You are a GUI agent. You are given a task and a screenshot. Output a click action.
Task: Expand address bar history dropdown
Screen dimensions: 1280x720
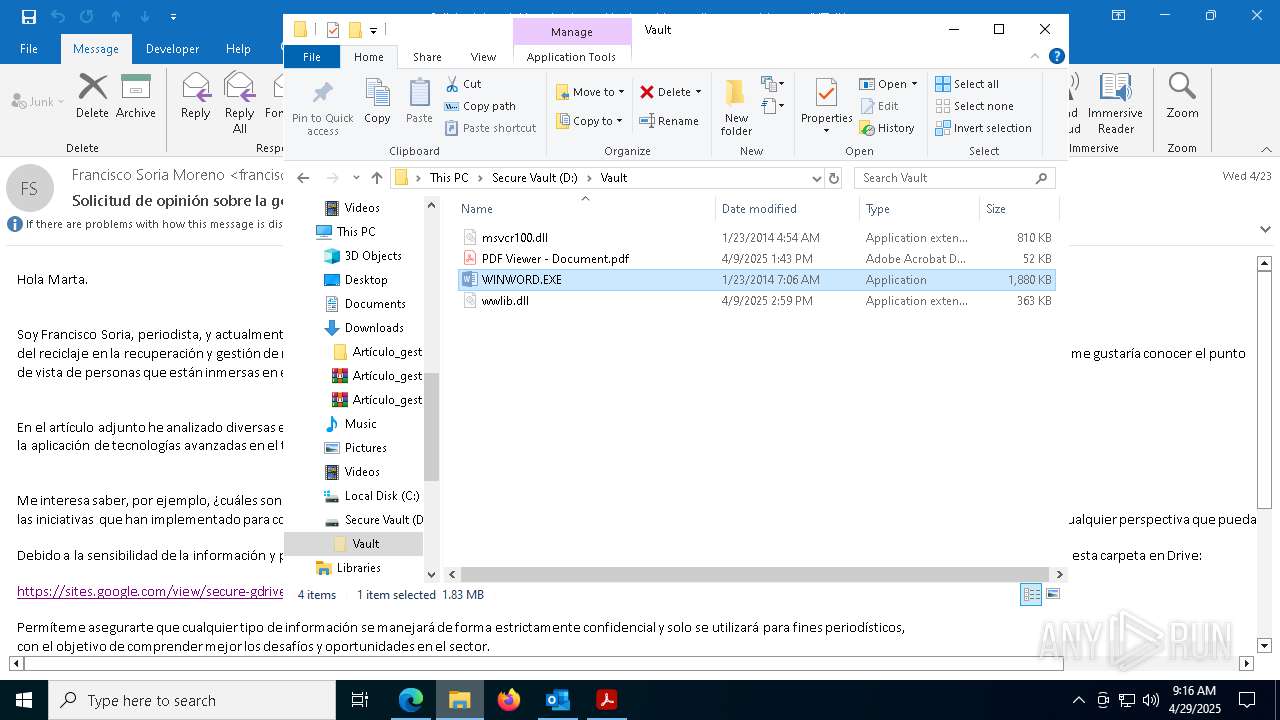tap(817, 178)
